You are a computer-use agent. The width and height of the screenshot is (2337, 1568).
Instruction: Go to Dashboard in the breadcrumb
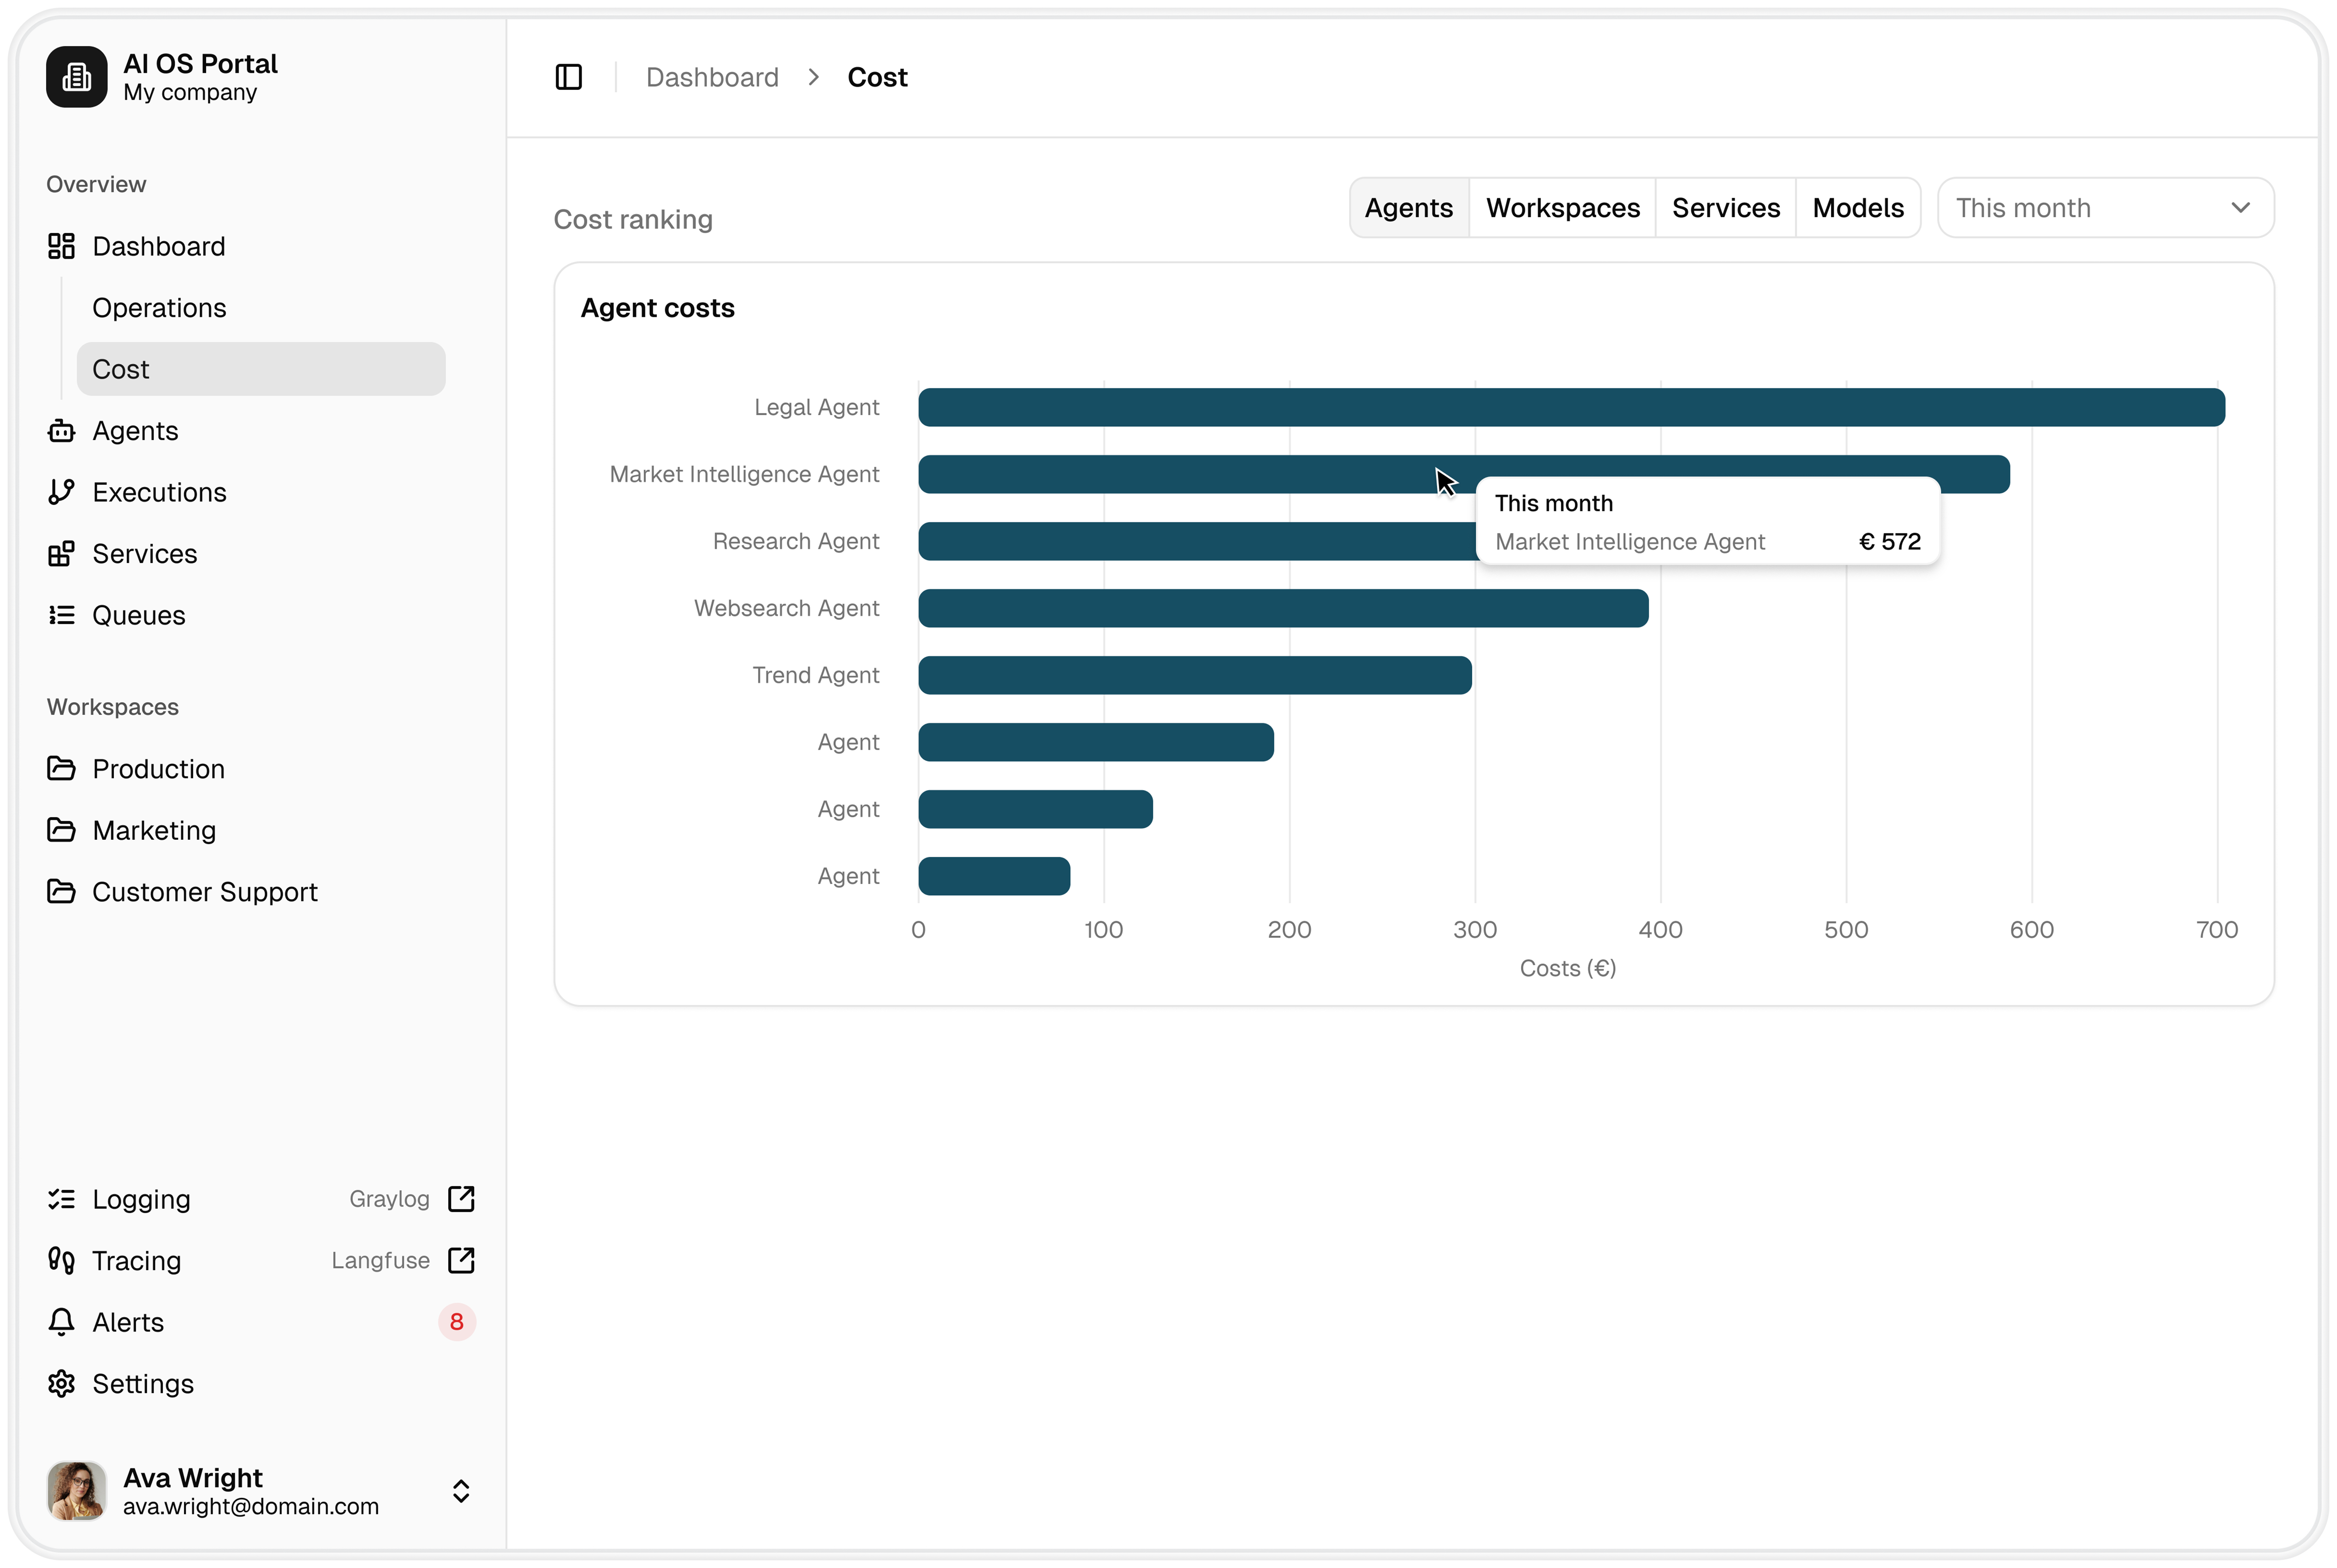coord(712,77)
